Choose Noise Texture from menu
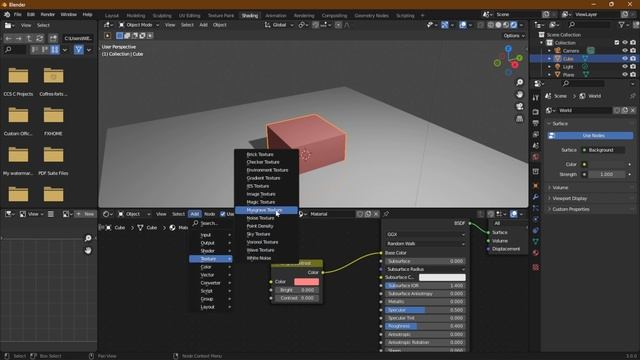The height and width of the screenshot is (360, 640). 266,218
